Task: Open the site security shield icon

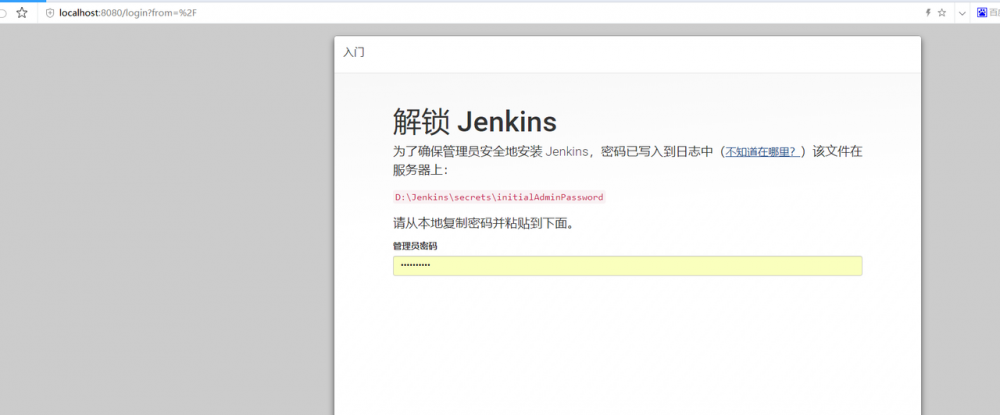Action: [50, 13]
